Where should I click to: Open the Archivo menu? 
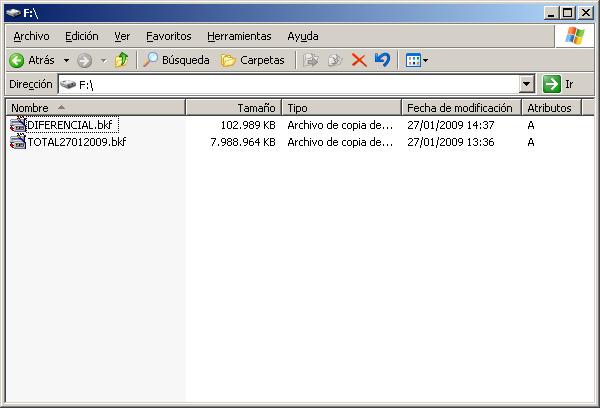coord(31,36)
